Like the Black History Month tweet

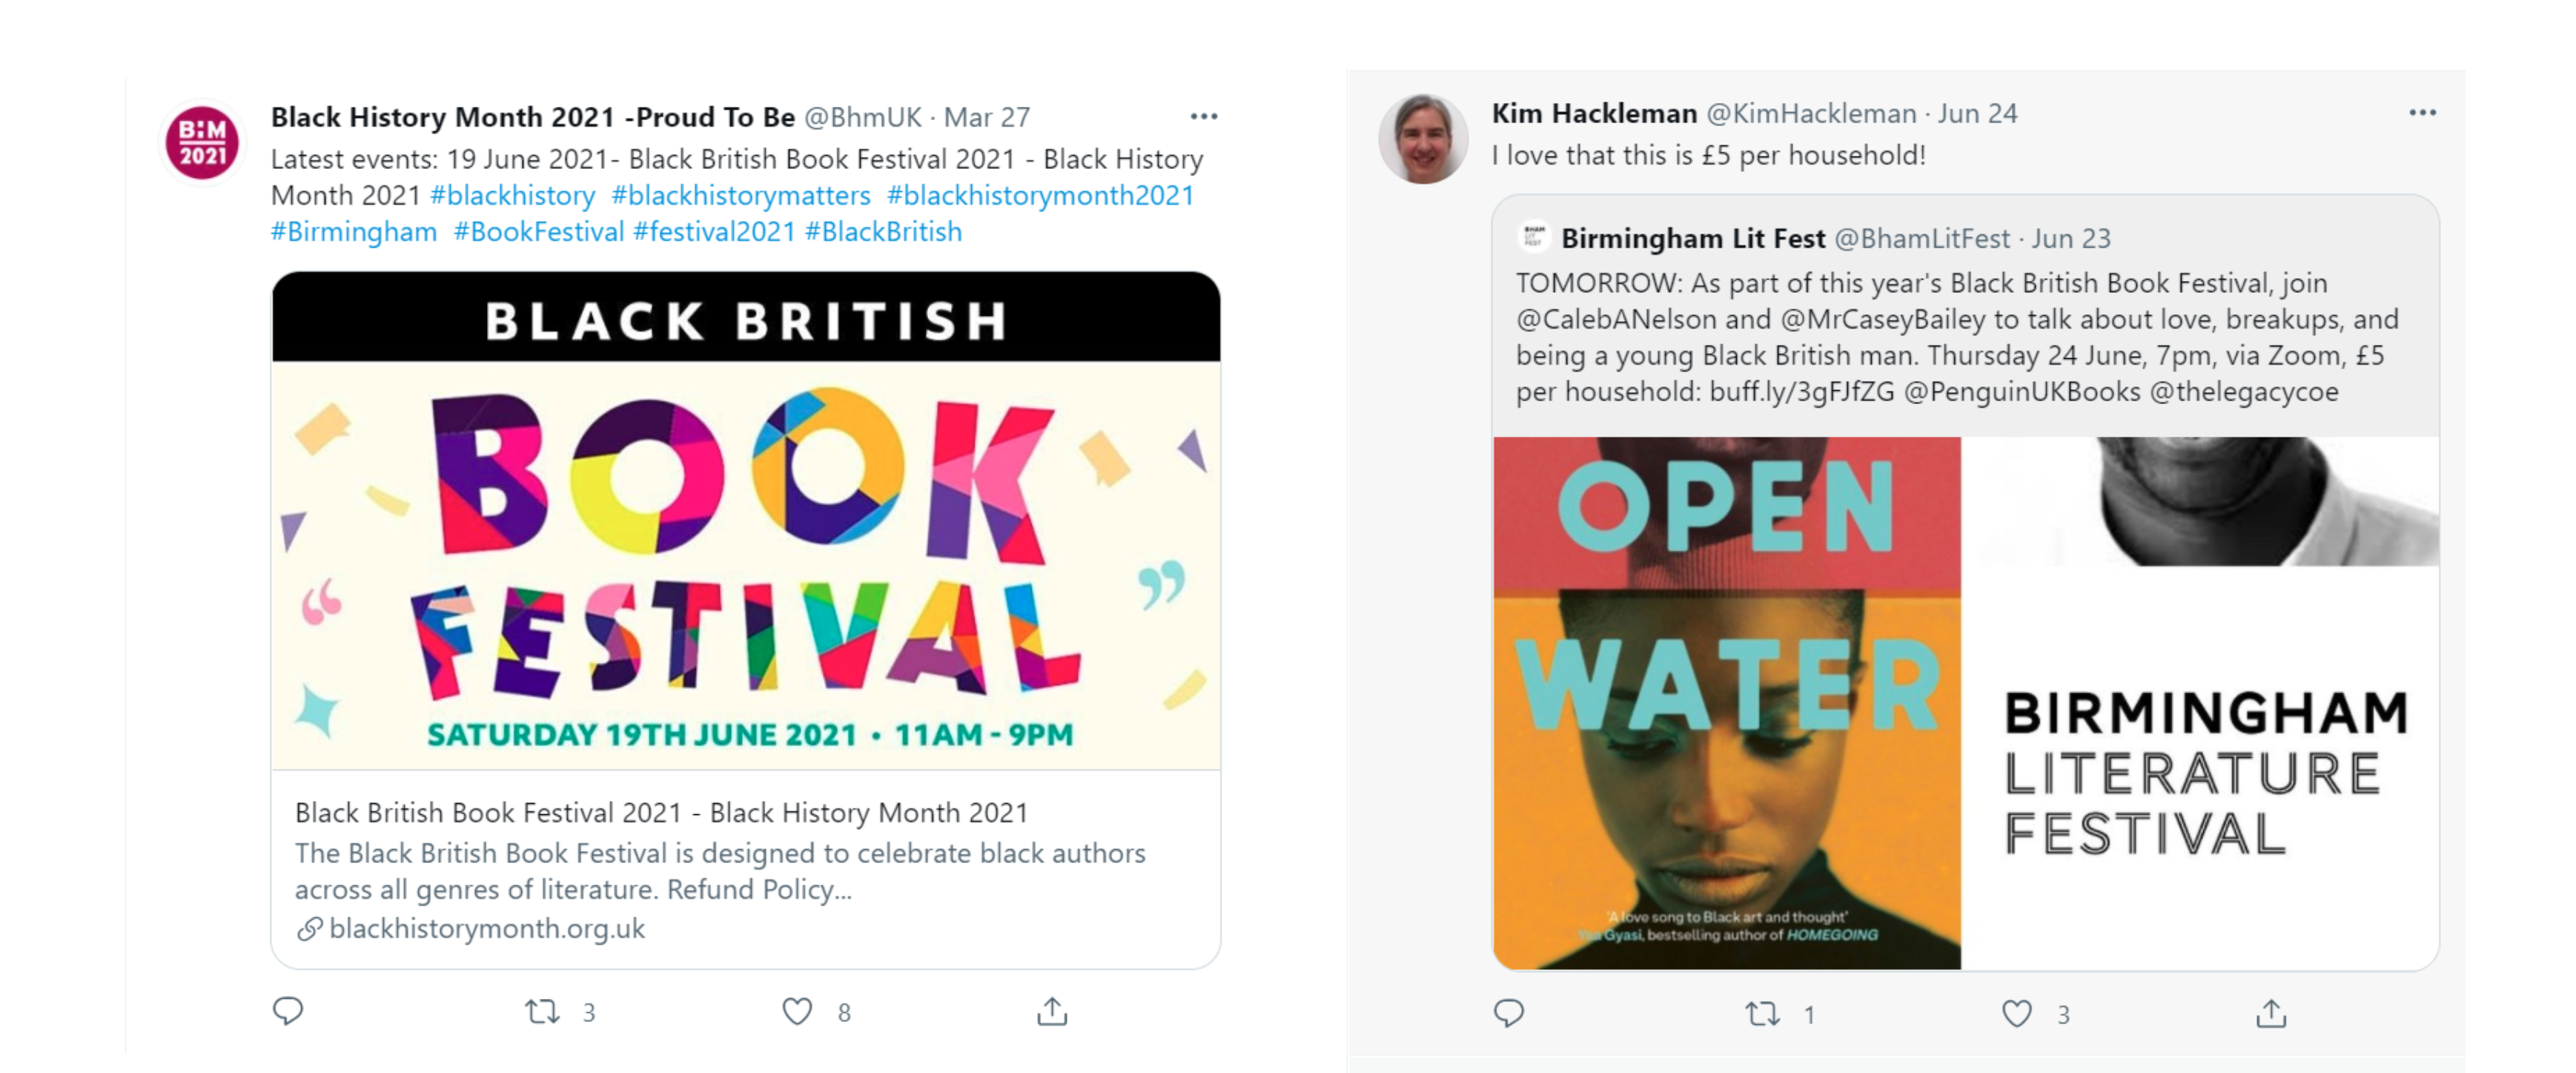[x=797, y=1012]
